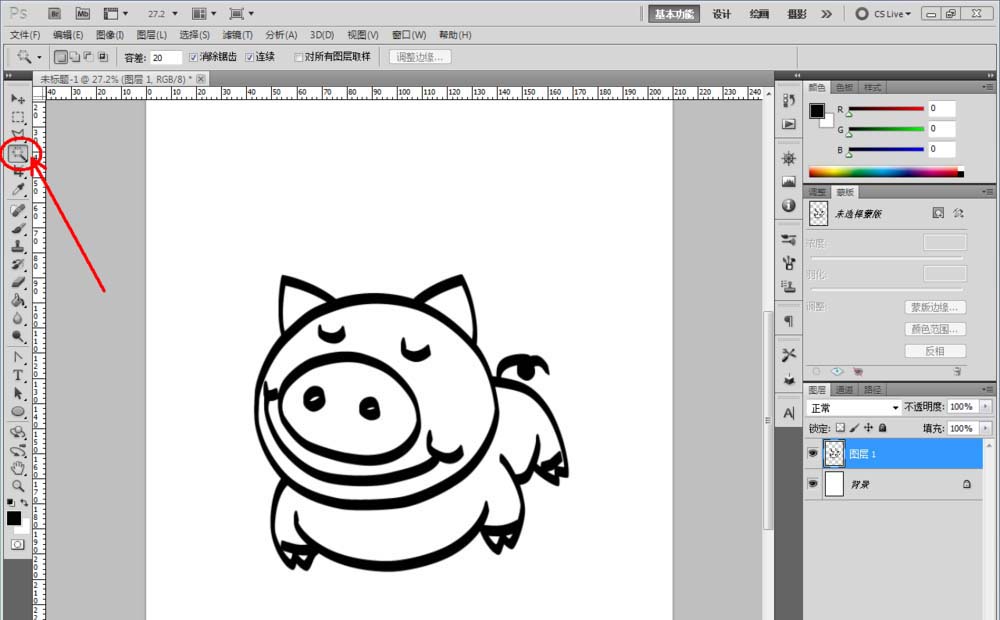This screenshot has width=1000, height=620.
Task: Click the 反相 button
Action: point(935,351)
